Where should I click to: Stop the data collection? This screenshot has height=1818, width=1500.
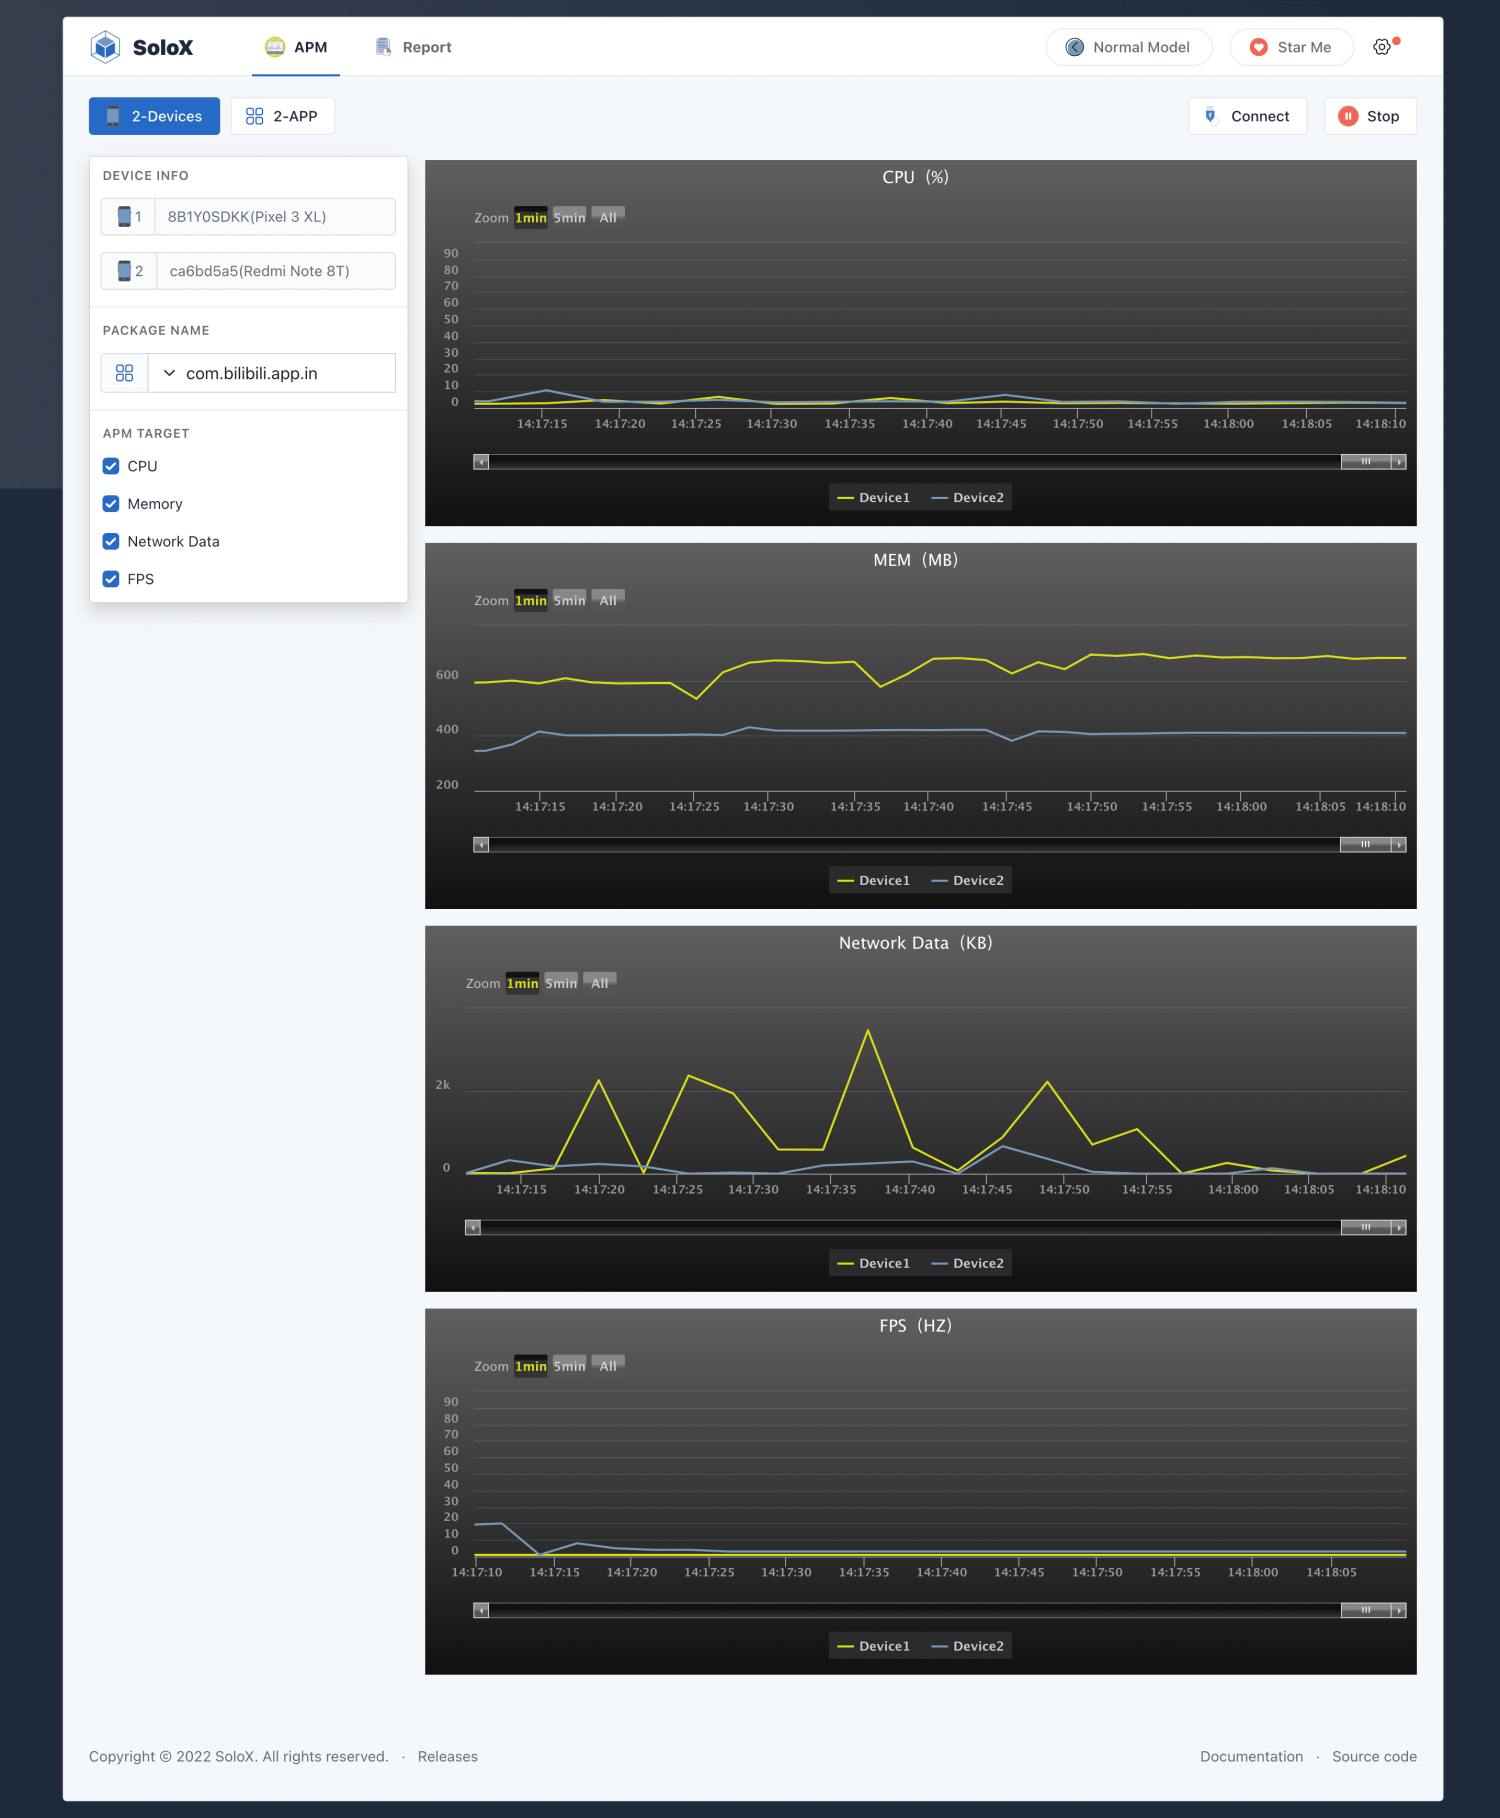click(1370, 116)
